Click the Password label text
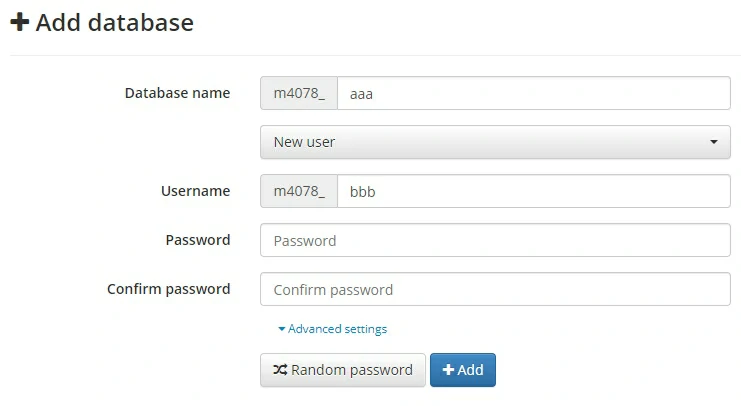Image resolution: width=741 pixels, height=406 pixels. click(197, 240)
